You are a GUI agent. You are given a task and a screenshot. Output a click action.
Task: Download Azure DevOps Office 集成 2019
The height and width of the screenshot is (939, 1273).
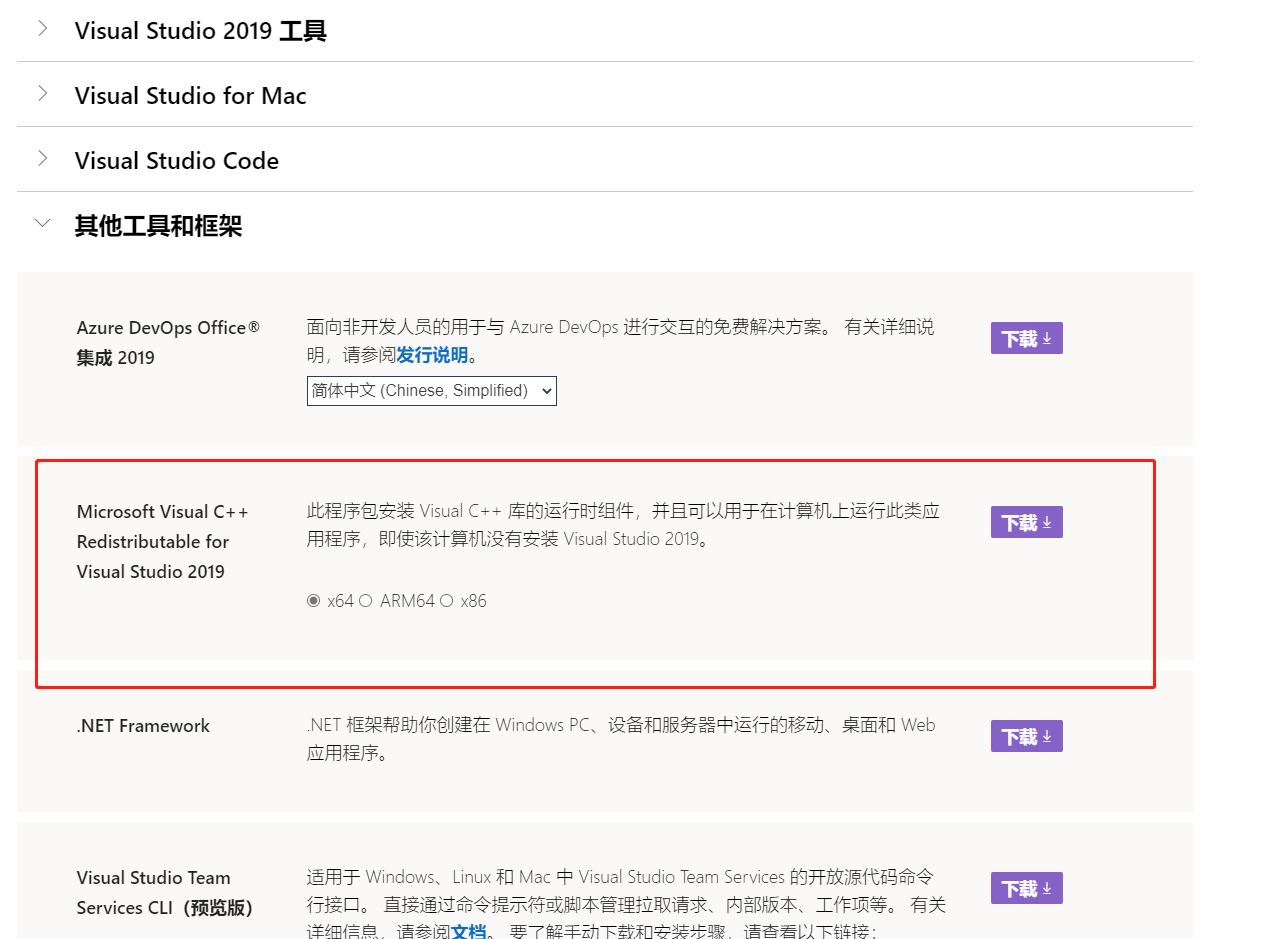pyautogui.click(x=1027, y=338)
